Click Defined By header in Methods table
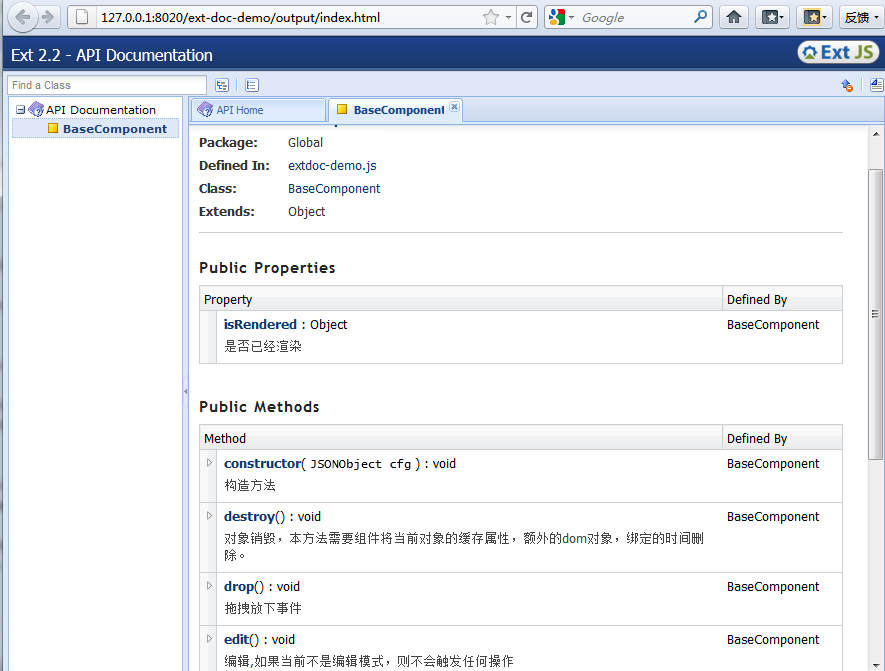885x671 pixels. pos(782,438)
